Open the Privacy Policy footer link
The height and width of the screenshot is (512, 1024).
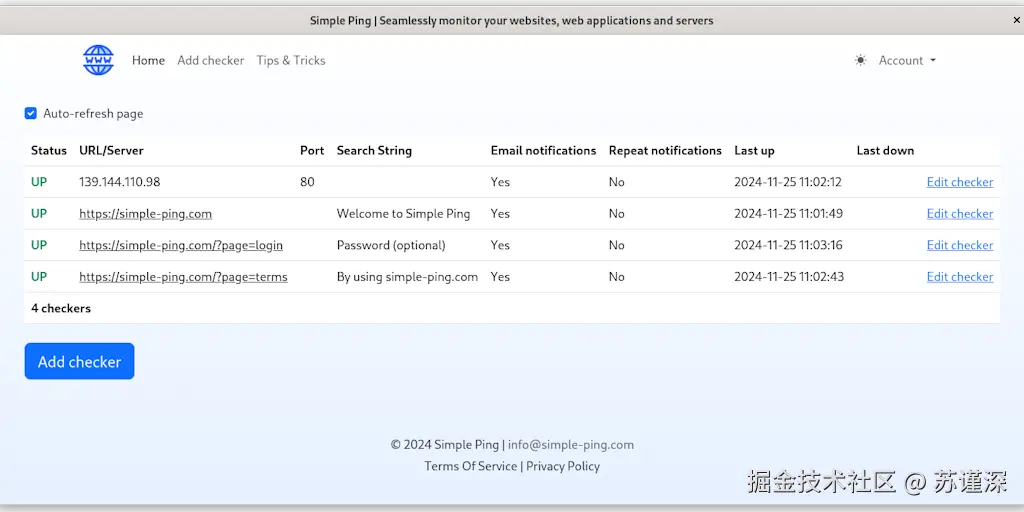563,466
